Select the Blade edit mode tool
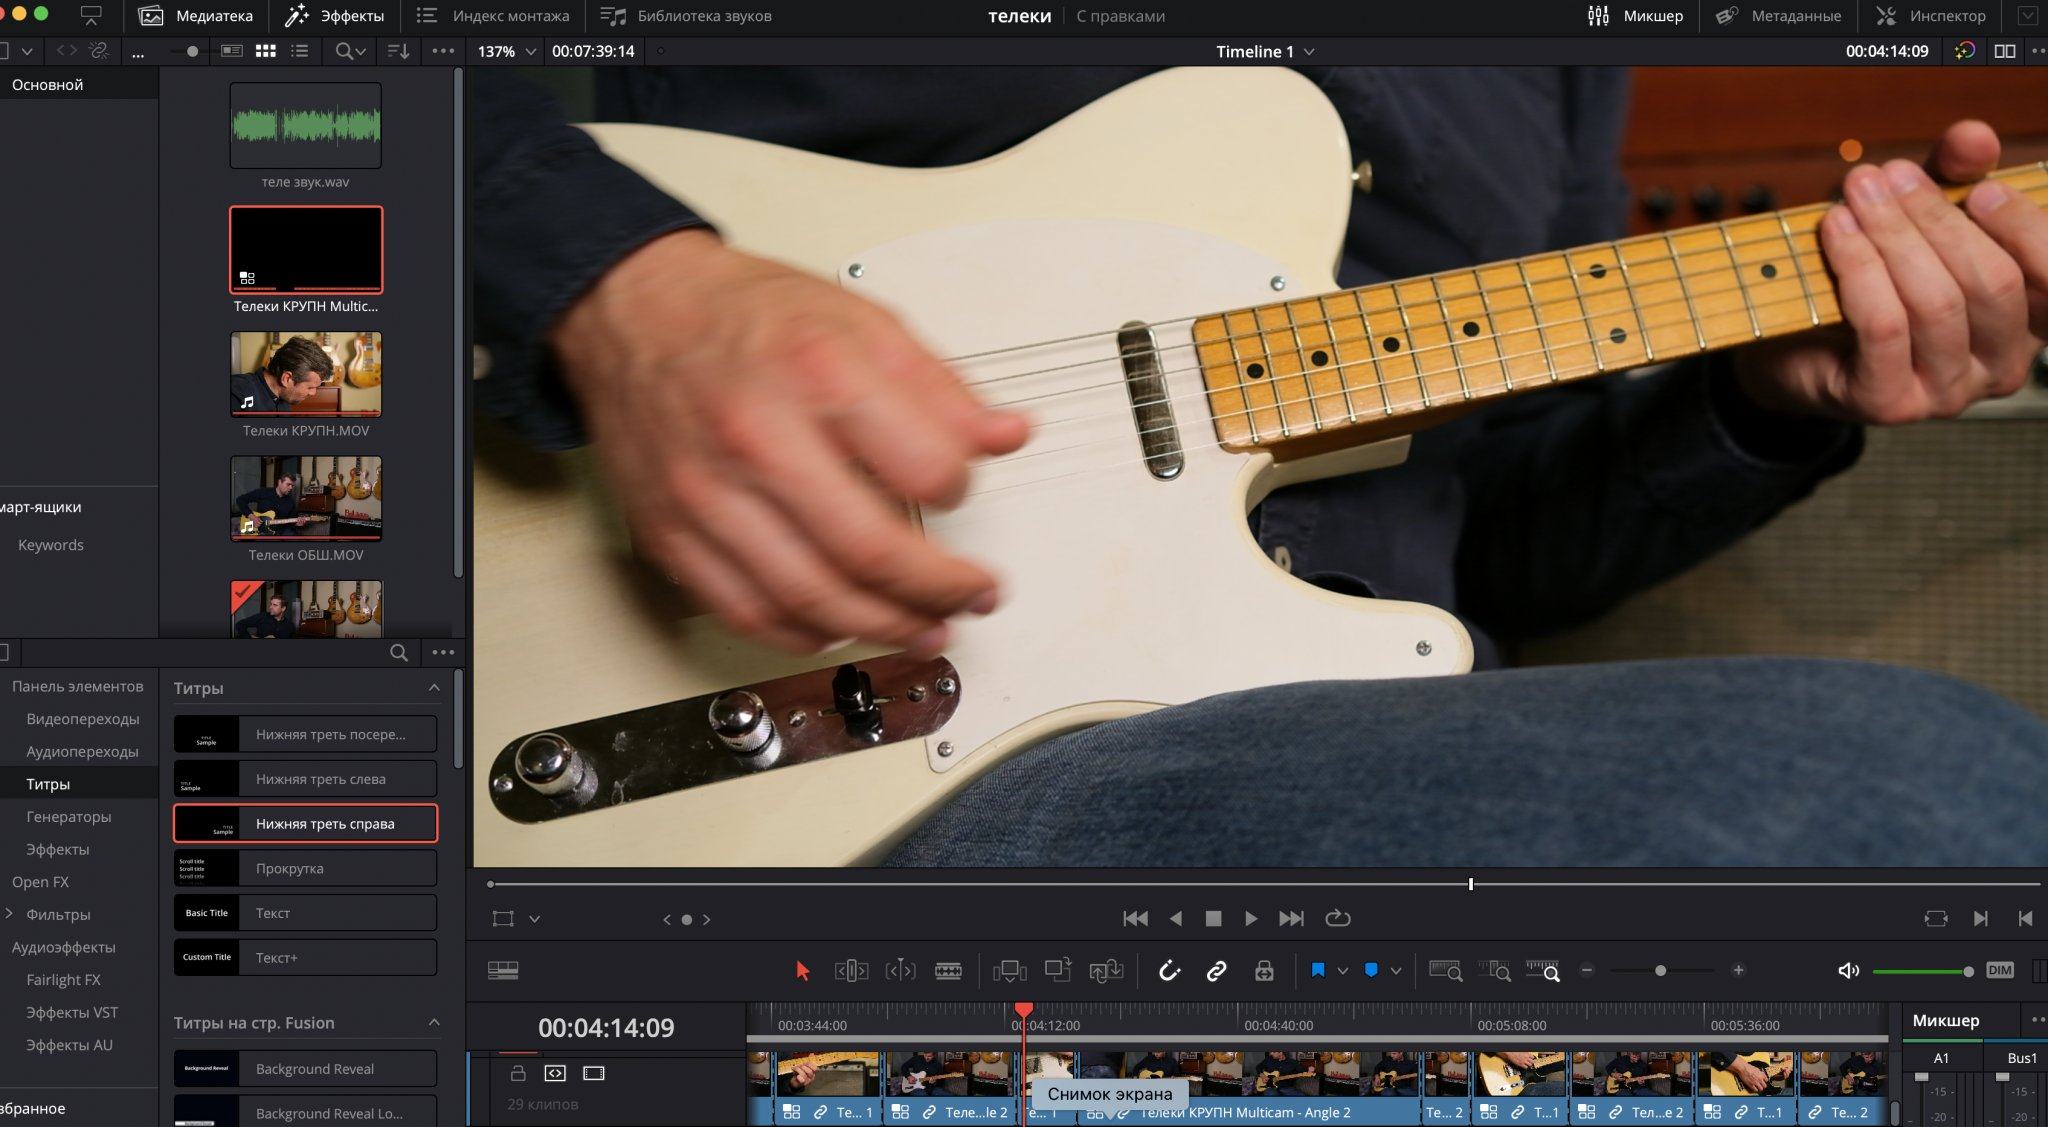Screen dimensions: 2048x1127 (x=948, y=970)
